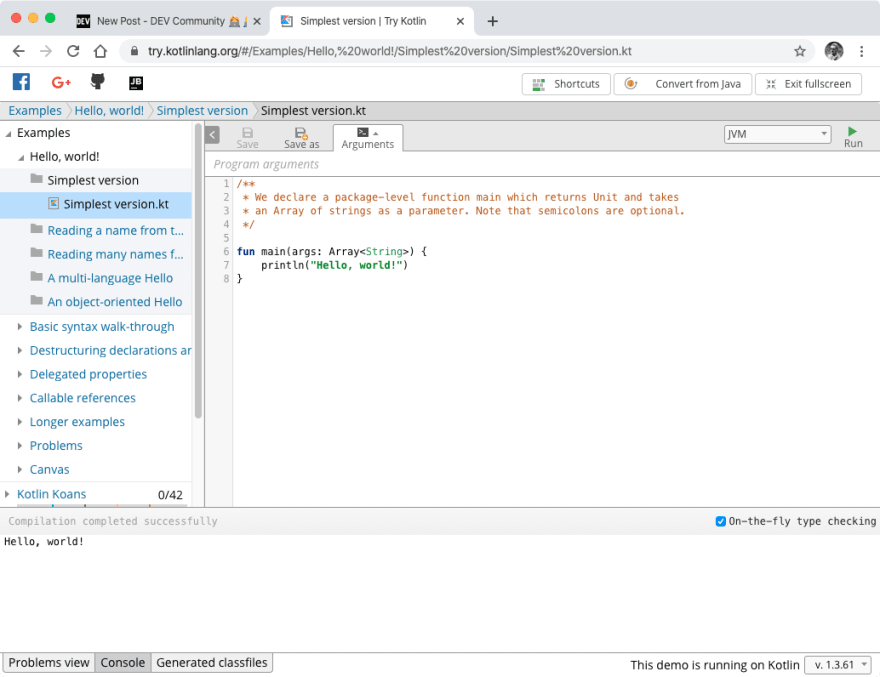The height and width of the screenshot is (677, 880).
Task: Click the Program arguments input field
Action: coord(542,164)
